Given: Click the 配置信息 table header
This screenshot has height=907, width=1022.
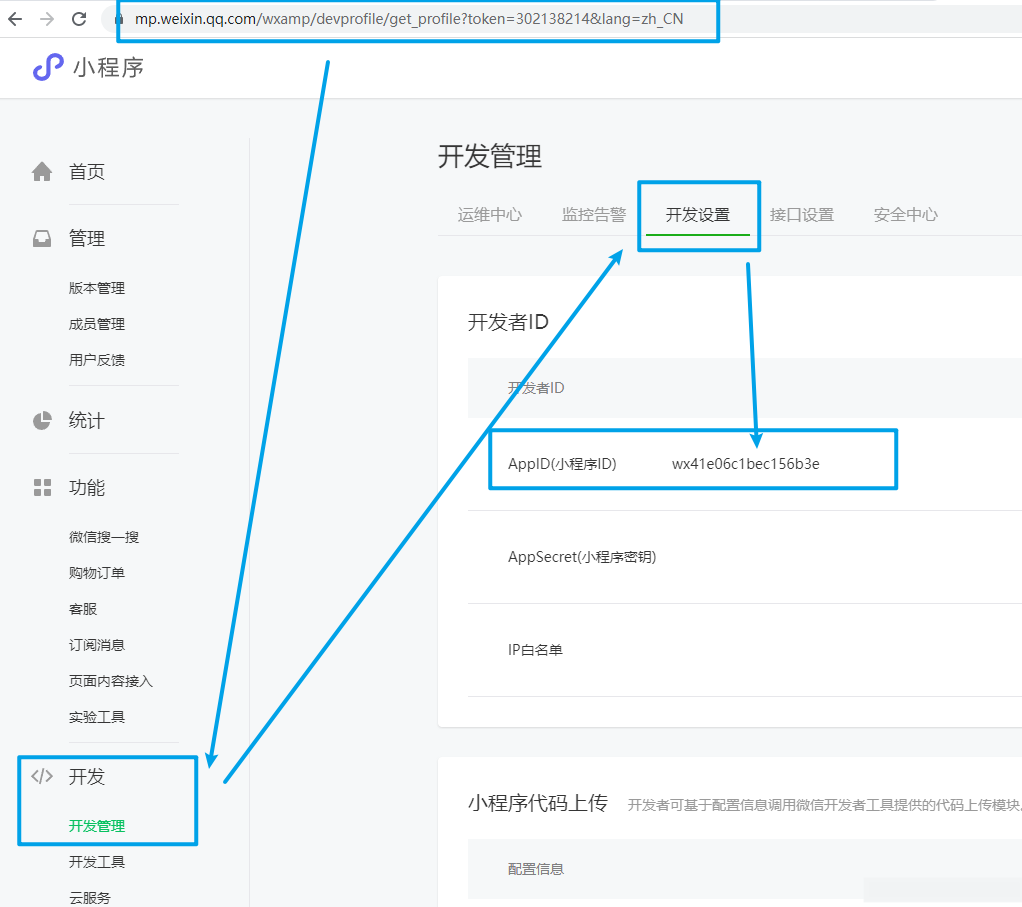Looking at the screenshot, I should pos(536,869).
